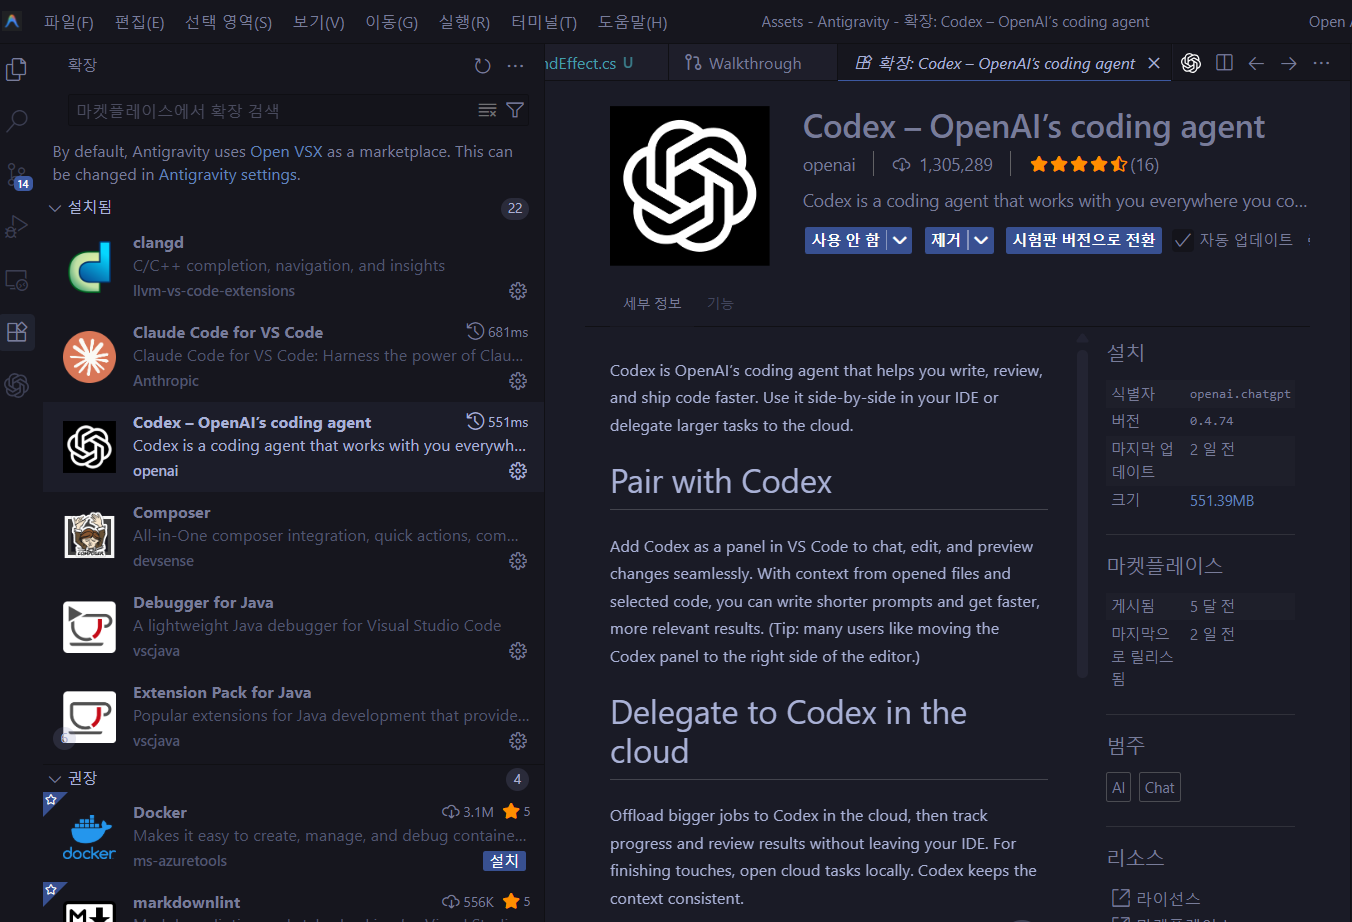Open the extension filter funnel
1352x922 pixels.
click(x=515, y=110)
